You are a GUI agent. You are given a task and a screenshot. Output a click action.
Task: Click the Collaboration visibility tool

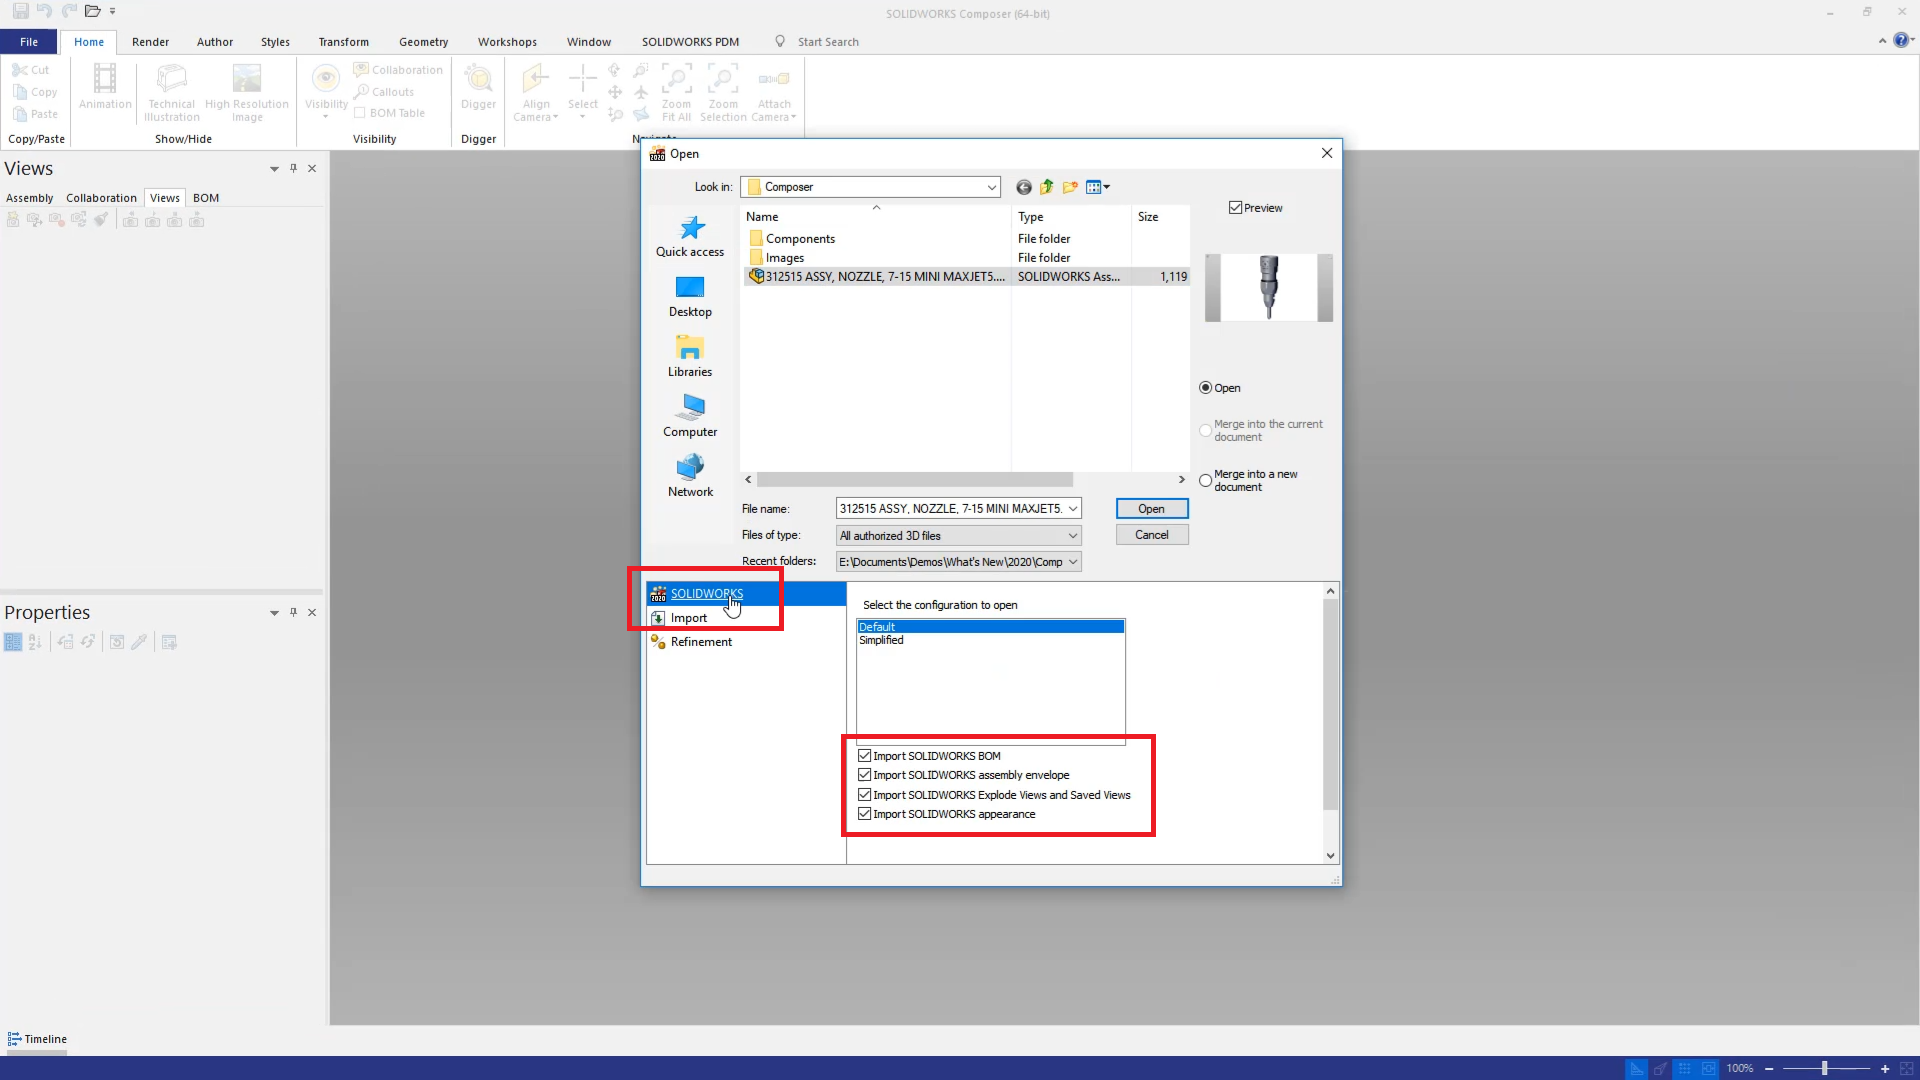point(398,70)
